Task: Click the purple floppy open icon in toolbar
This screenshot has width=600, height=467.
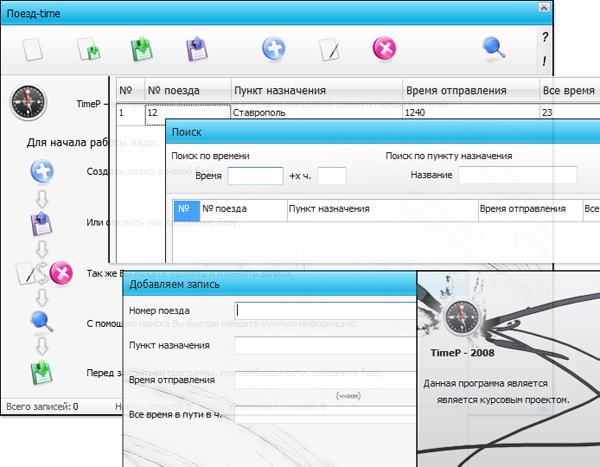Action: click(197, 49)
